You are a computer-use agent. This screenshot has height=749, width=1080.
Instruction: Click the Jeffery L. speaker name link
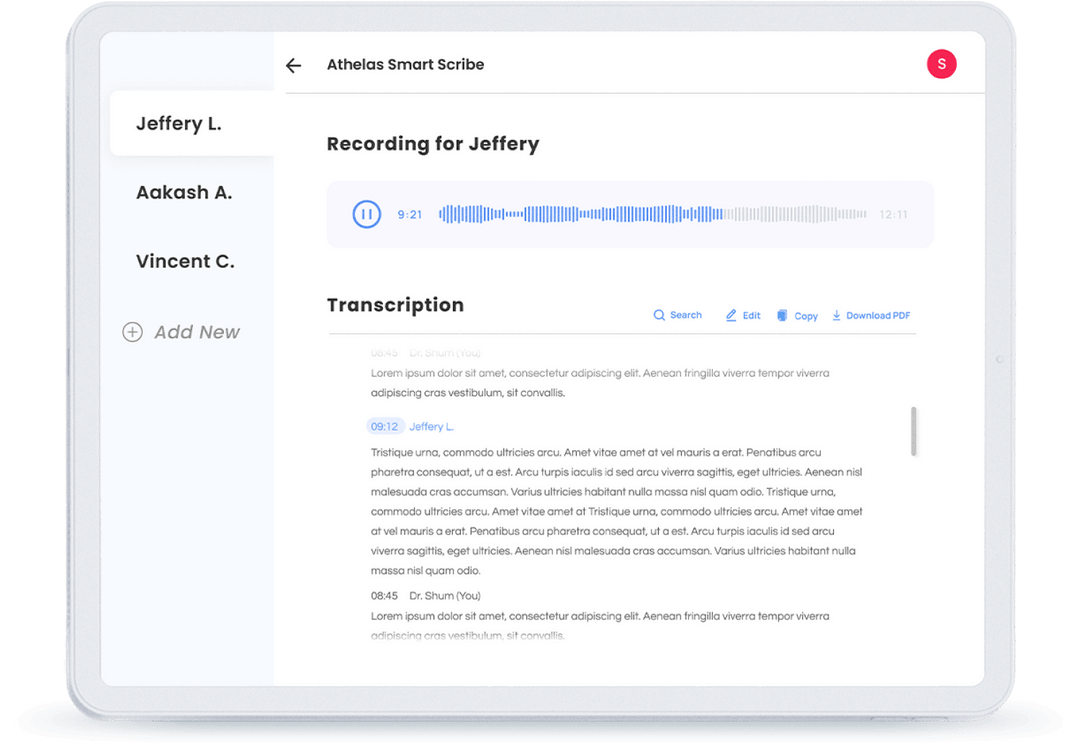point(431,427)
